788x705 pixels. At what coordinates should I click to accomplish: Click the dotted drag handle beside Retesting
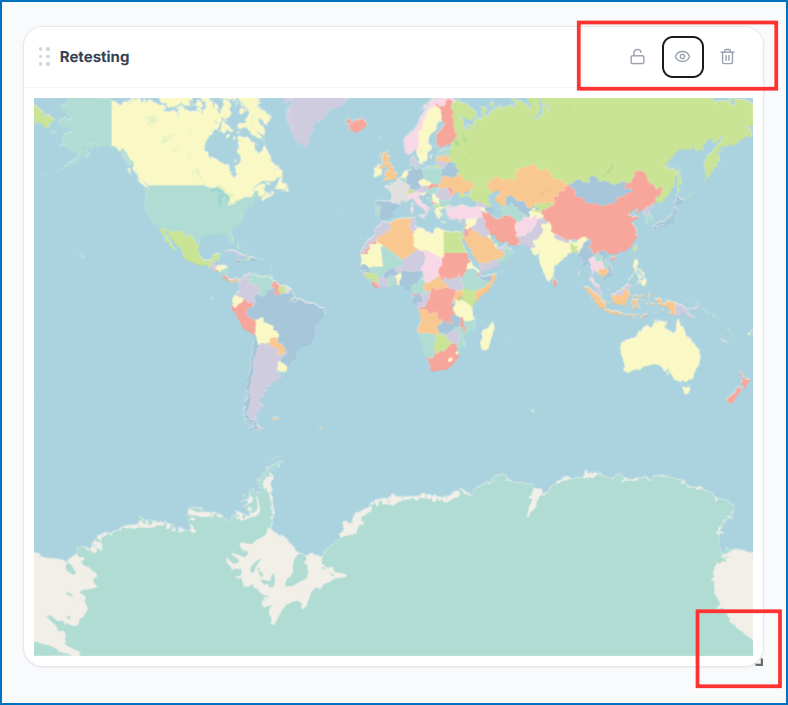click(x=44, y=57)
